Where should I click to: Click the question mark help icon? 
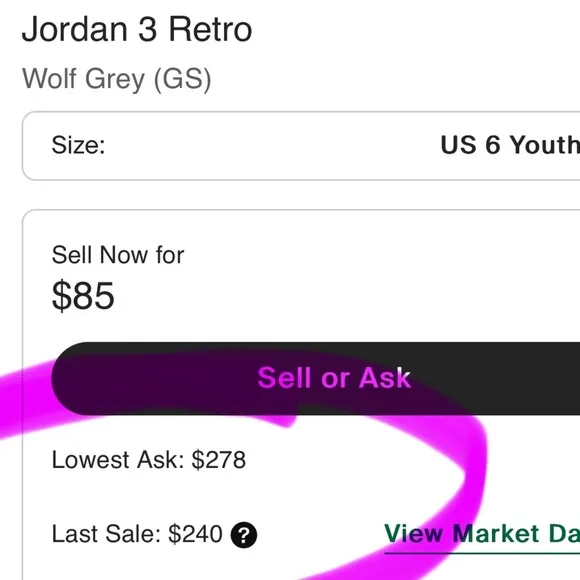coord(244,535)
